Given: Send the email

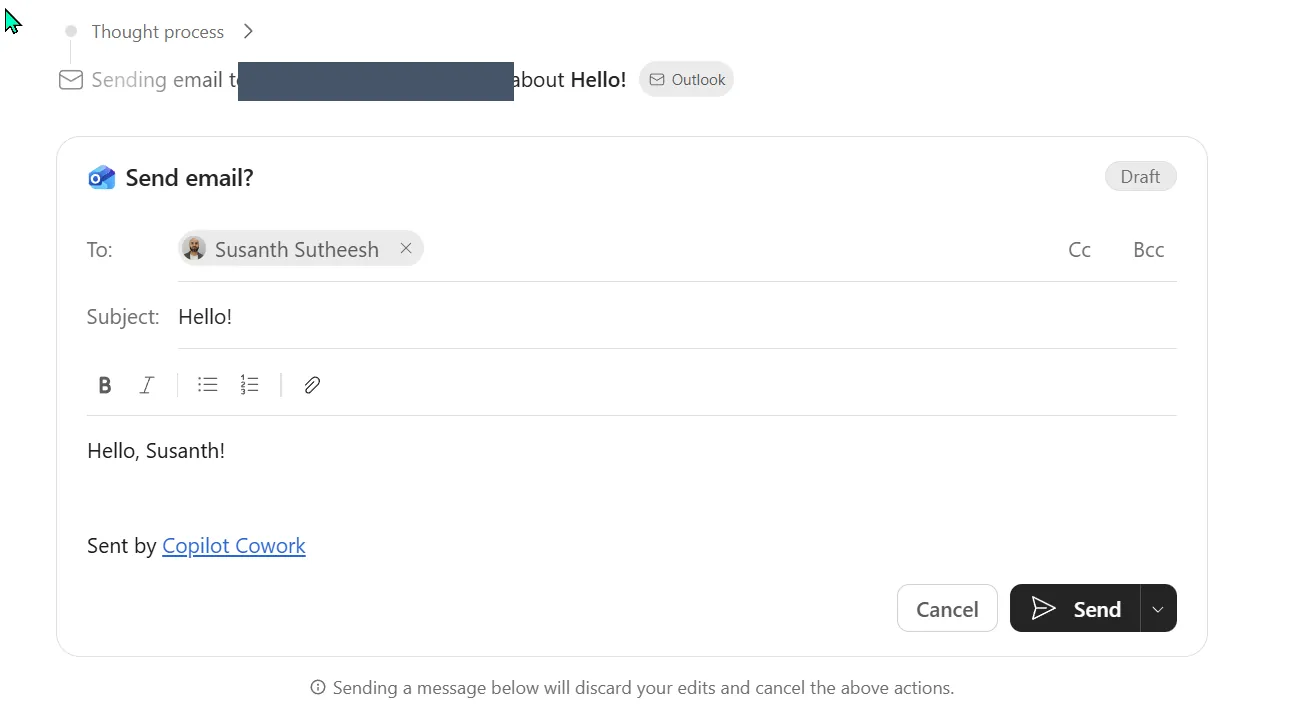Looking at the screenshot, I should point(1075,608).
